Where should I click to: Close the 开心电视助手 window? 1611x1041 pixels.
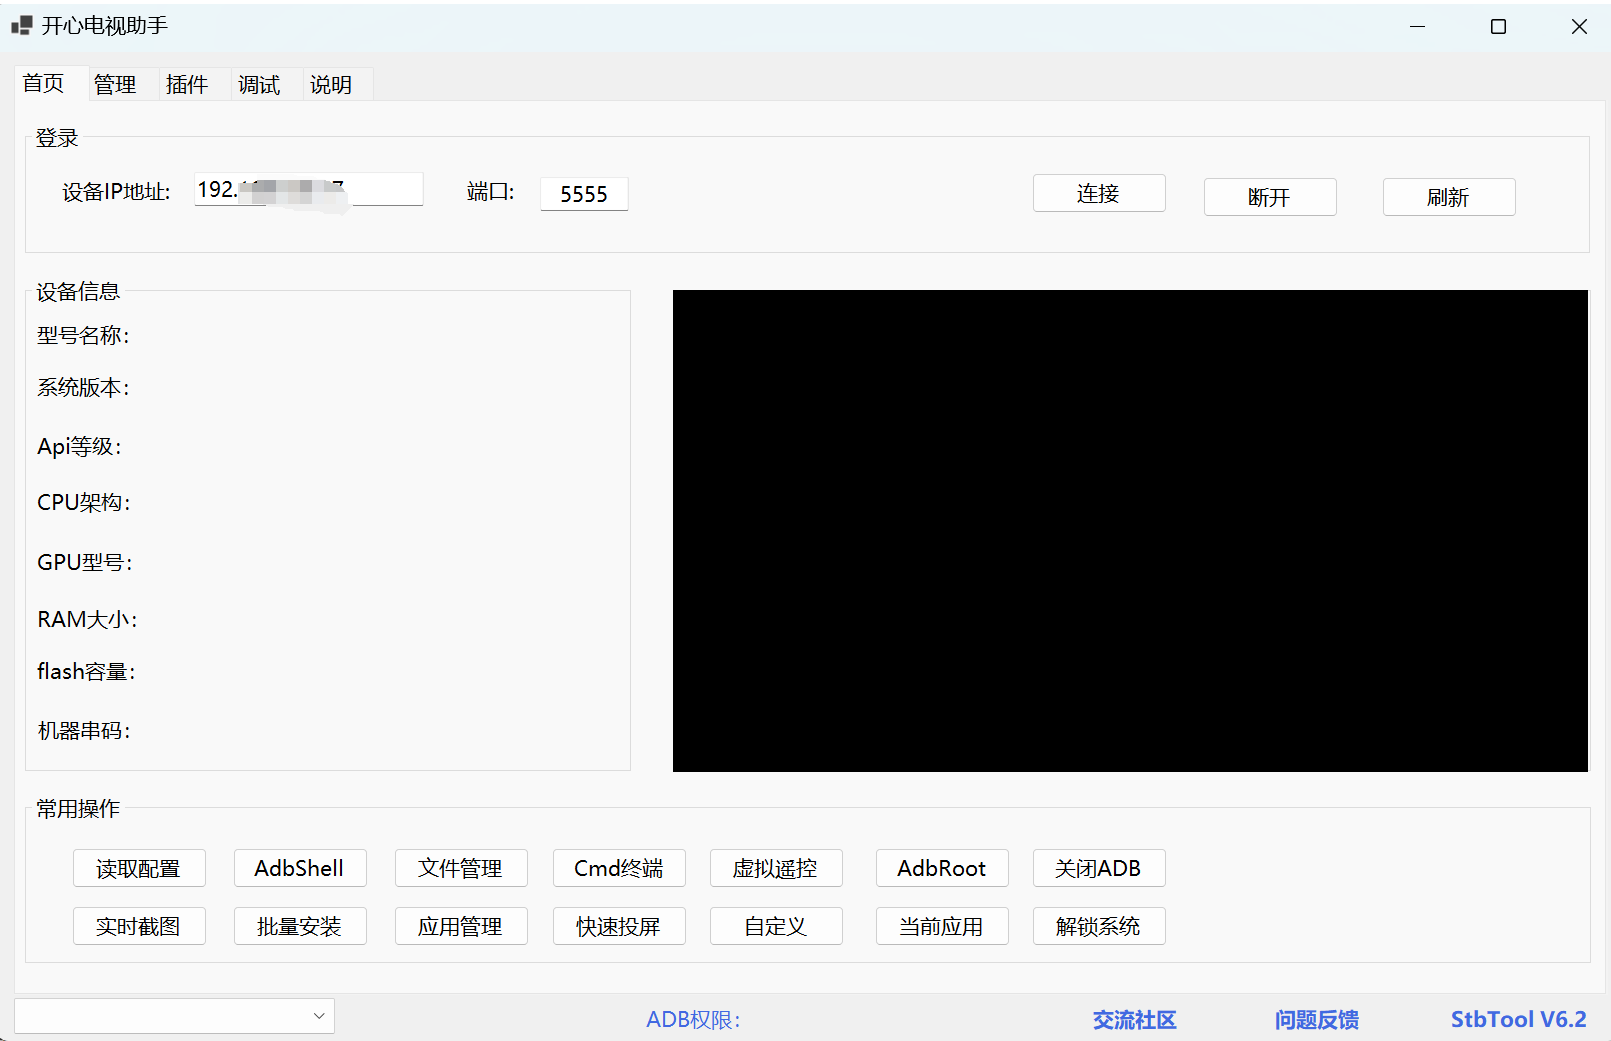coord(1579,27)
